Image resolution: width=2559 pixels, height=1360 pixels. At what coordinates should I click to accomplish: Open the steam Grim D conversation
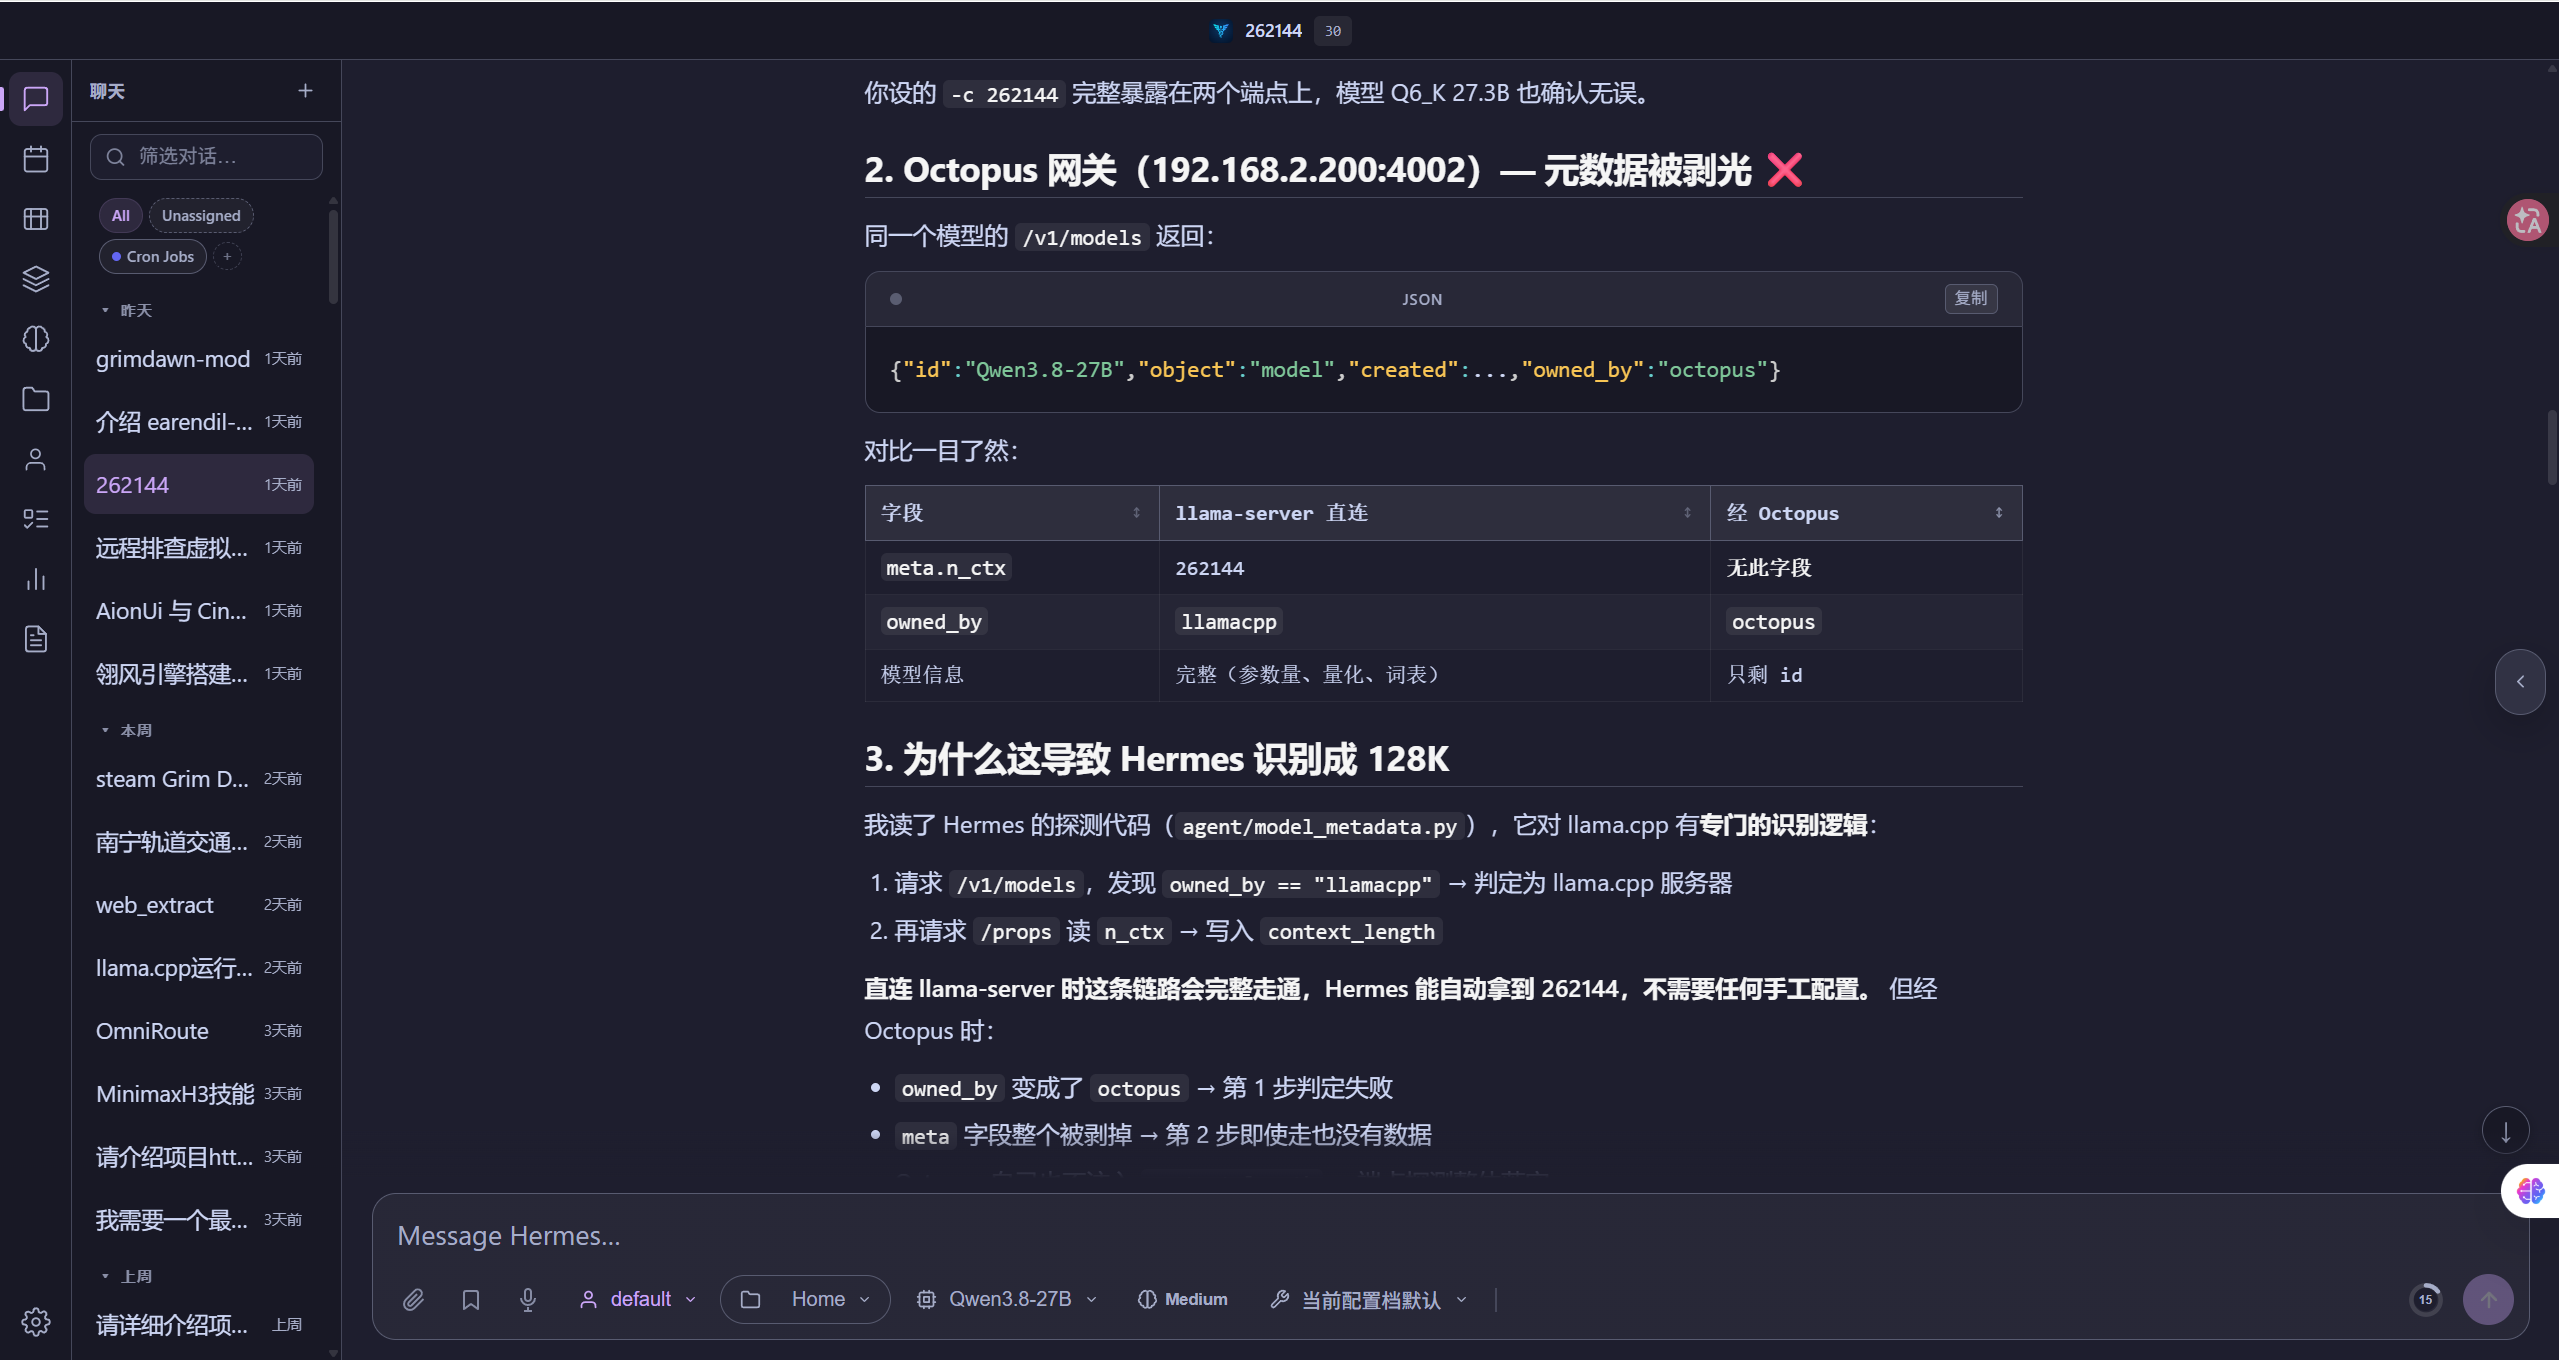pyautogui.click(x=199, y=779)
